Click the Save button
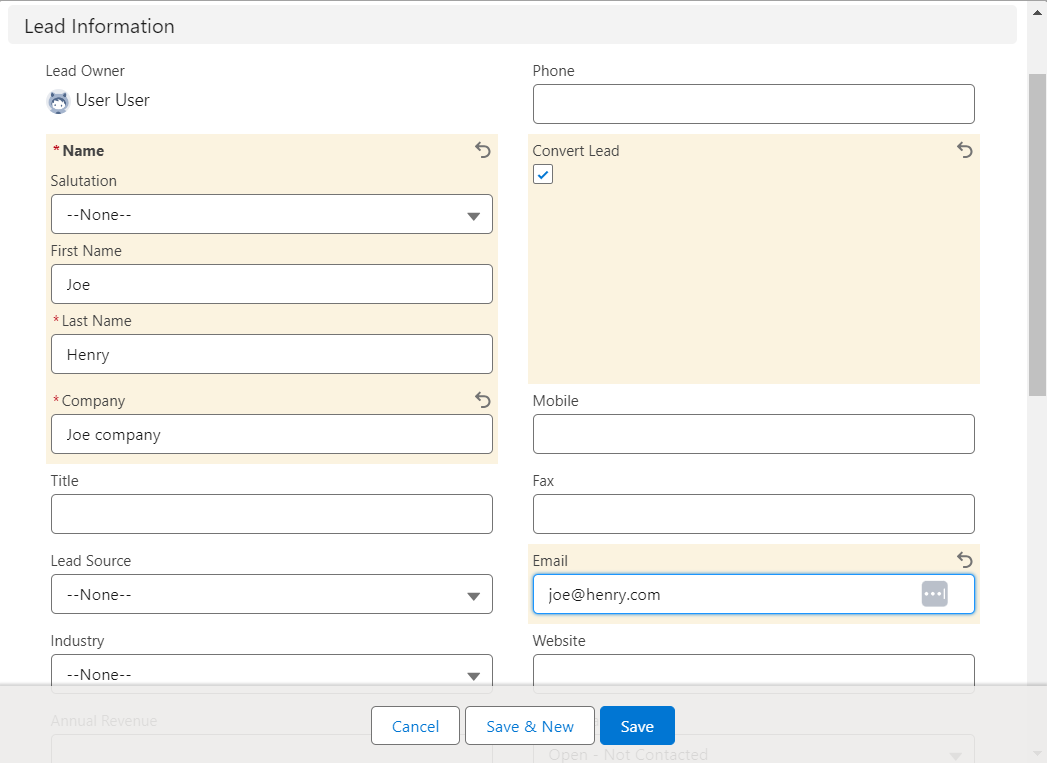 click(x=637, y=726)
